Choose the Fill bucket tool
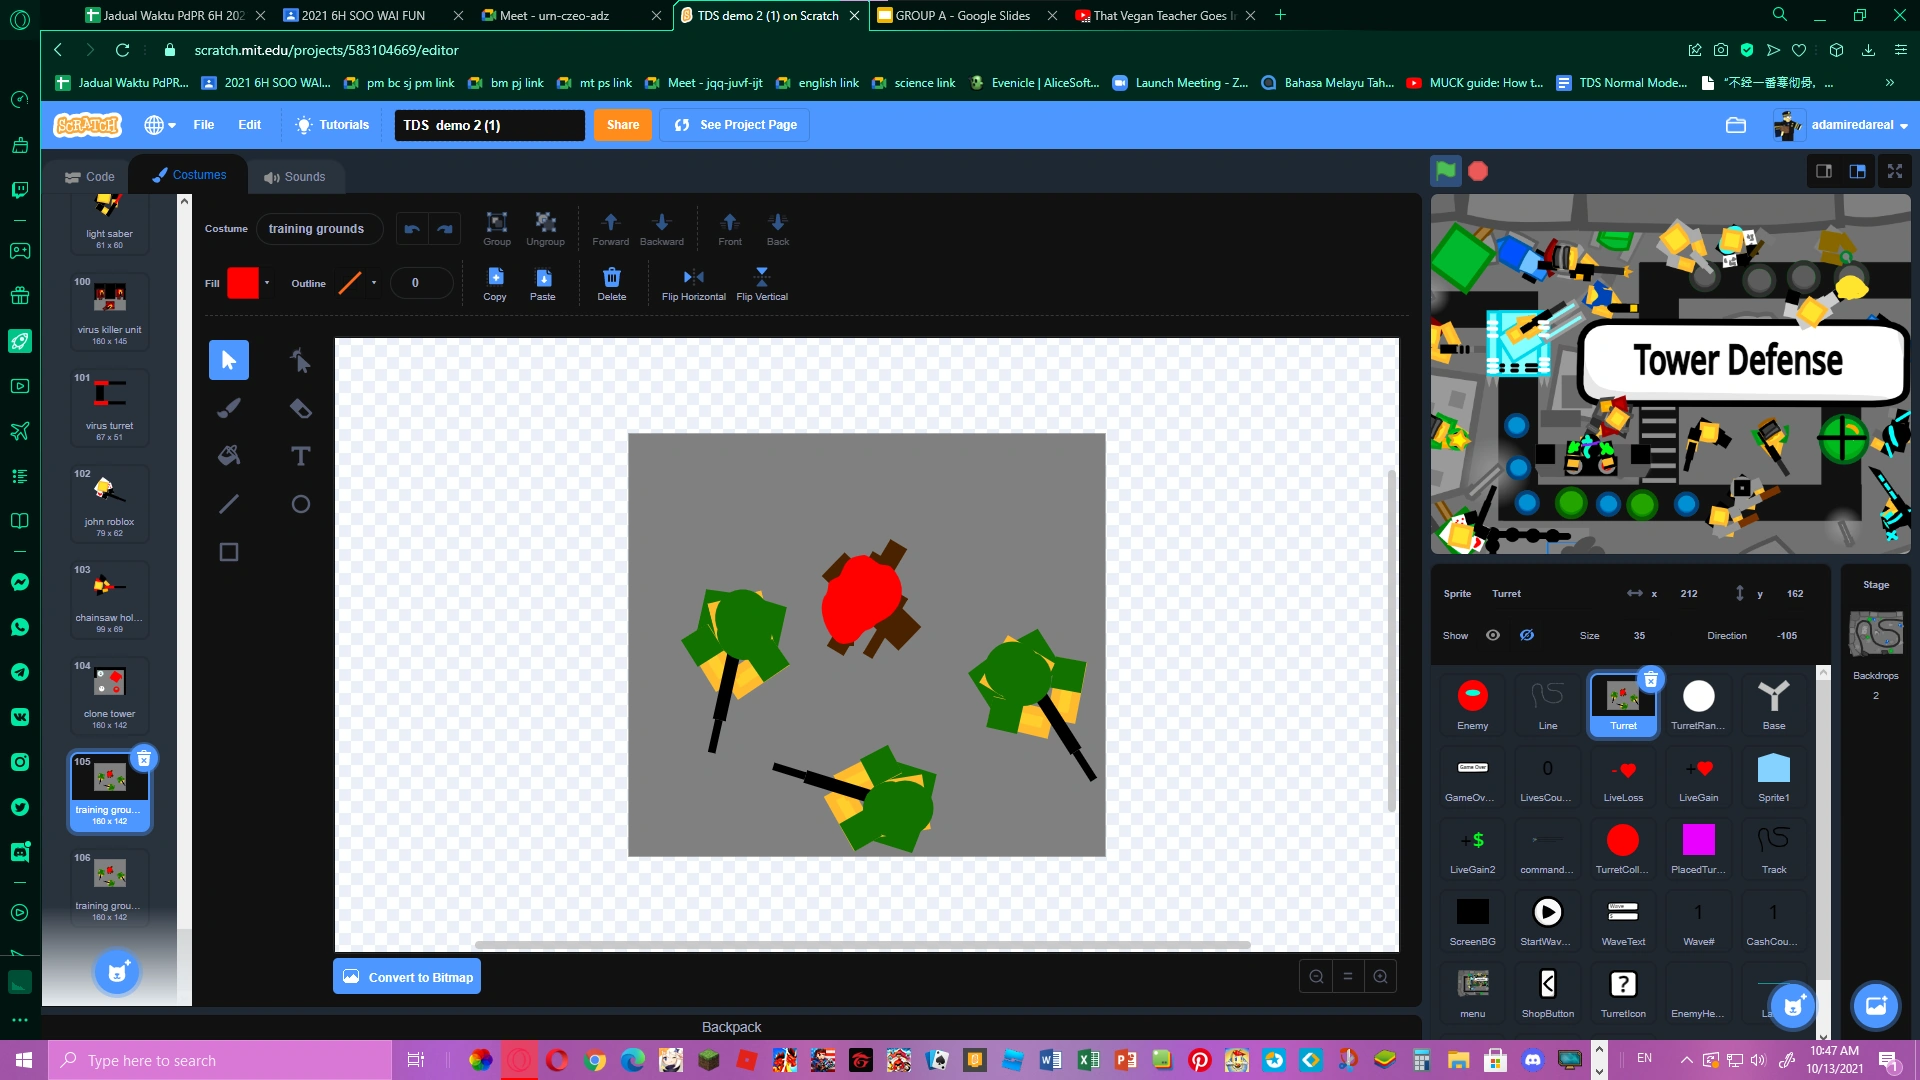This screenshot has height=1080, width=1920. (x=228, y=455)
